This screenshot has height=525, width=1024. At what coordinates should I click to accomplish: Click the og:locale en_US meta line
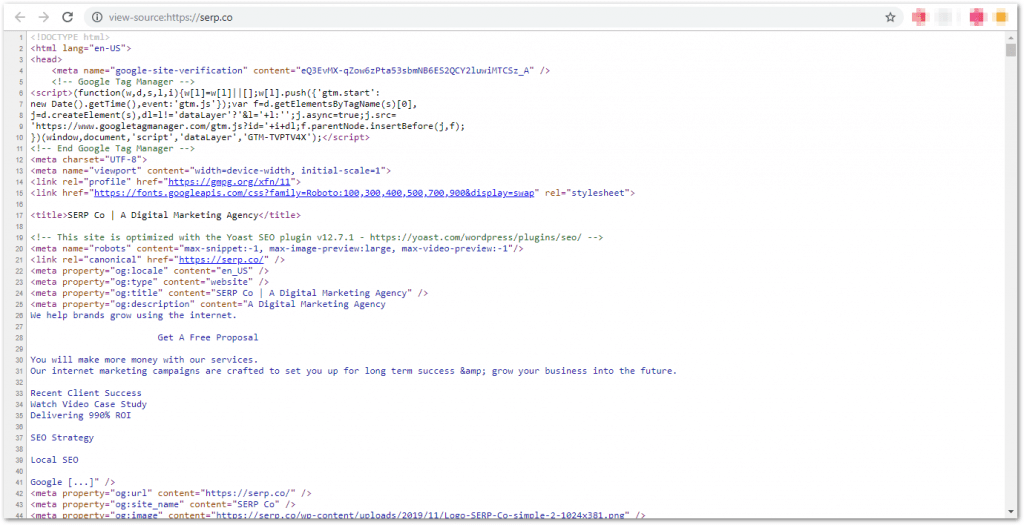(x=150, y=270)
